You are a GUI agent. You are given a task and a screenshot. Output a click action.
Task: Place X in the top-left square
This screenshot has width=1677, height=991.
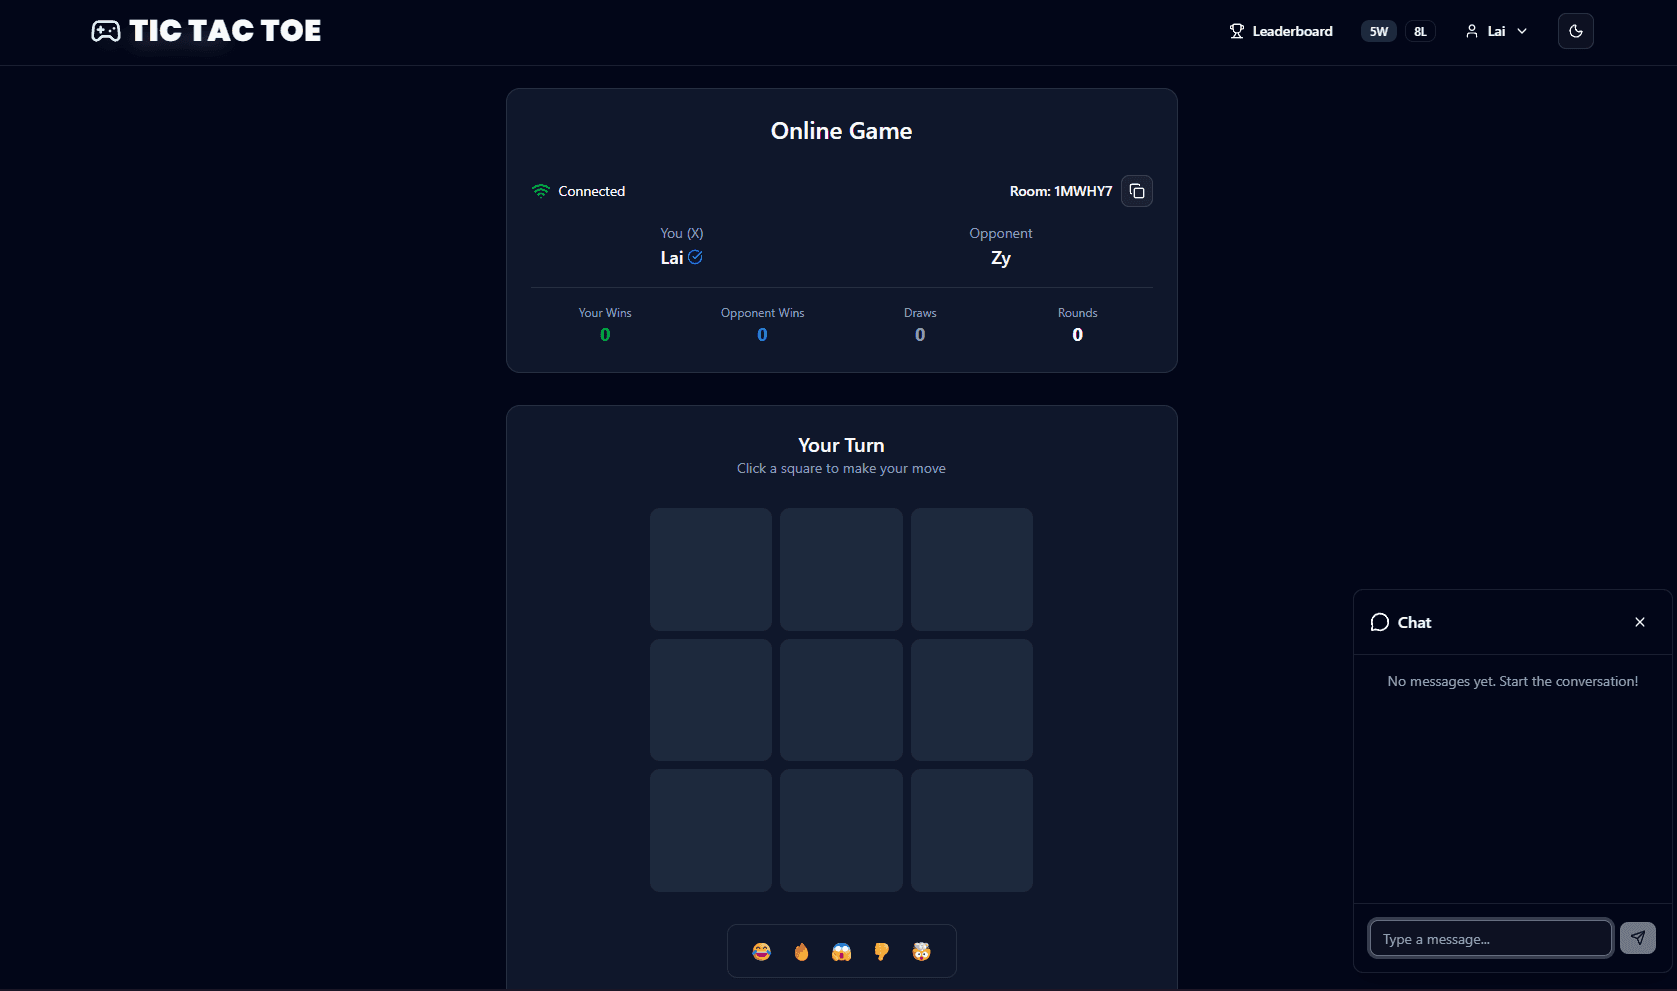pyautogui.click(x=711, y=569)
